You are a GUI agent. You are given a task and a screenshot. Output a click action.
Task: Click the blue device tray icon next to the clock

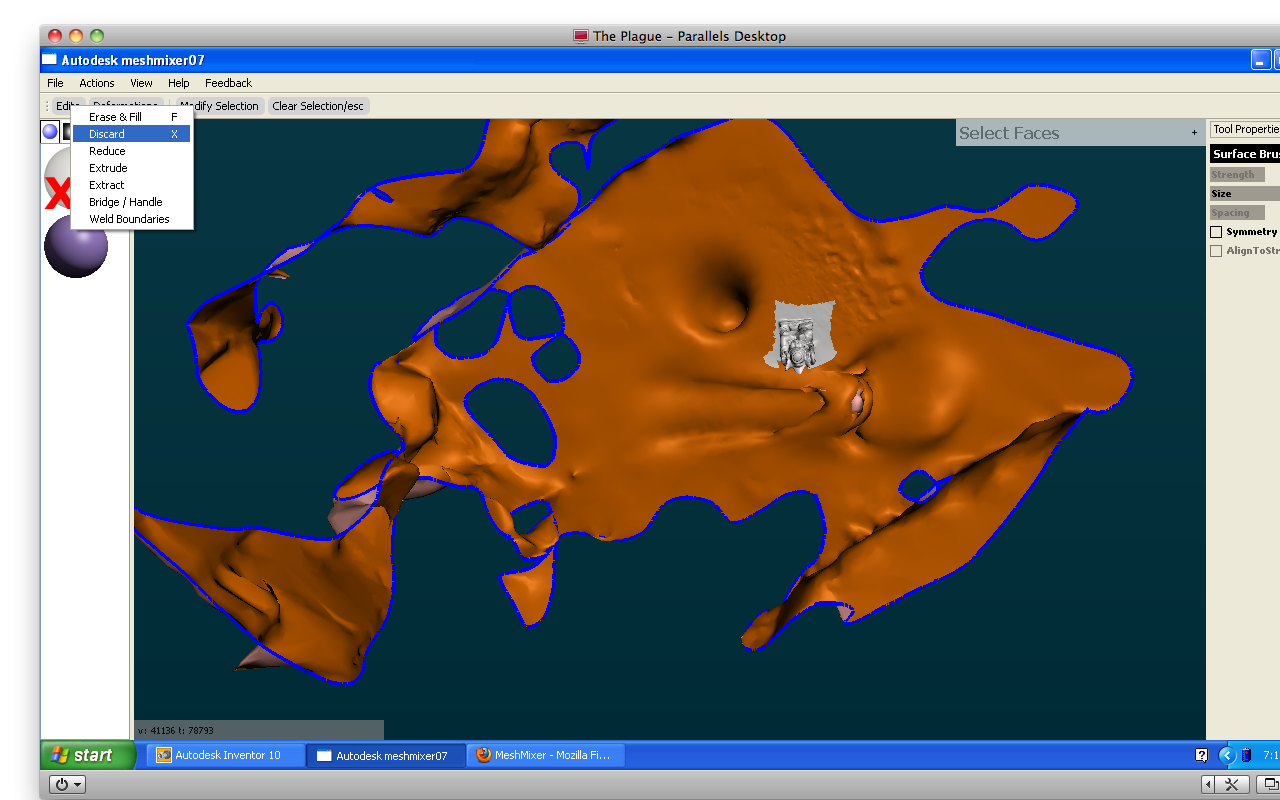tap(1247, 755)
